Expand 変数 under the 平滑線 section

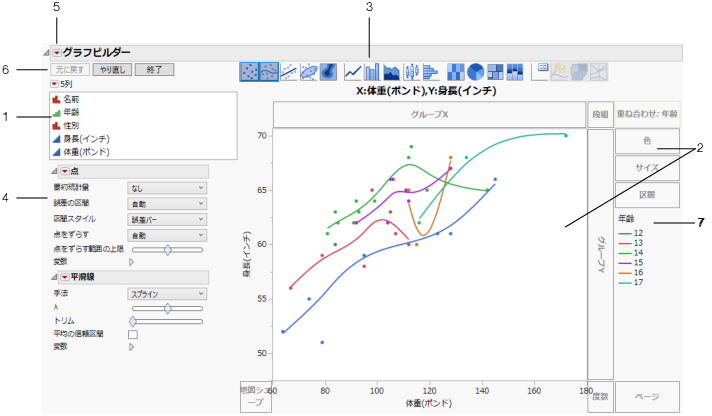132,347
